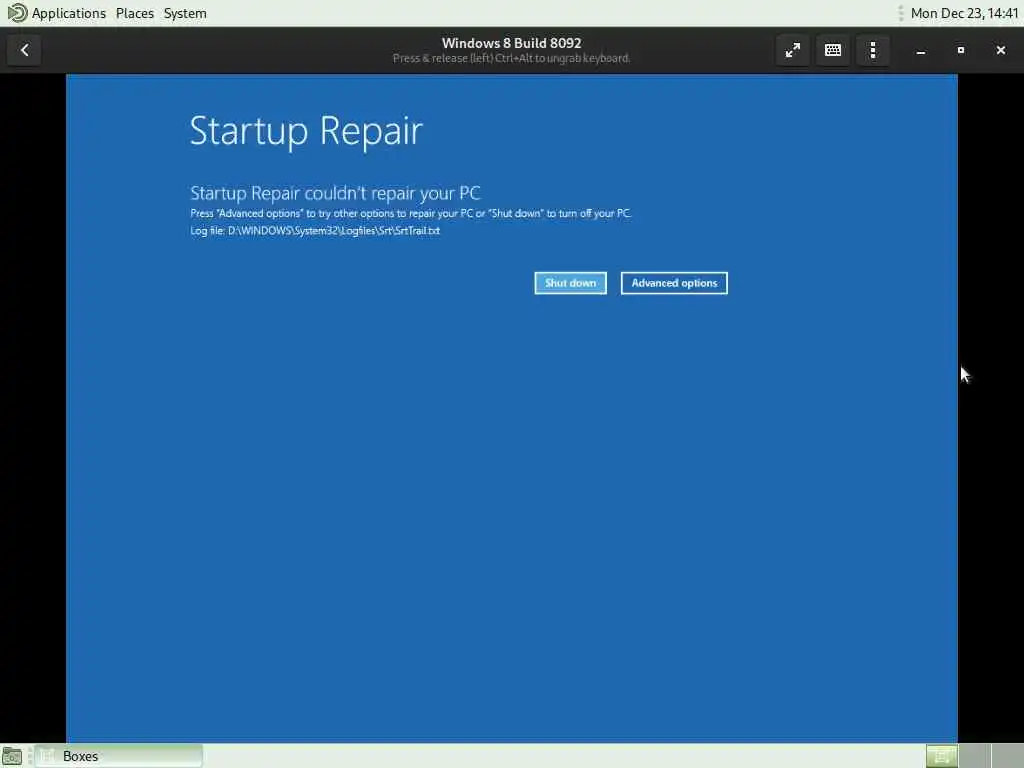This screenshot has width=1024, height=768.
Task: Open the keyboard shortcuts icon
Action: coord(833,50)
